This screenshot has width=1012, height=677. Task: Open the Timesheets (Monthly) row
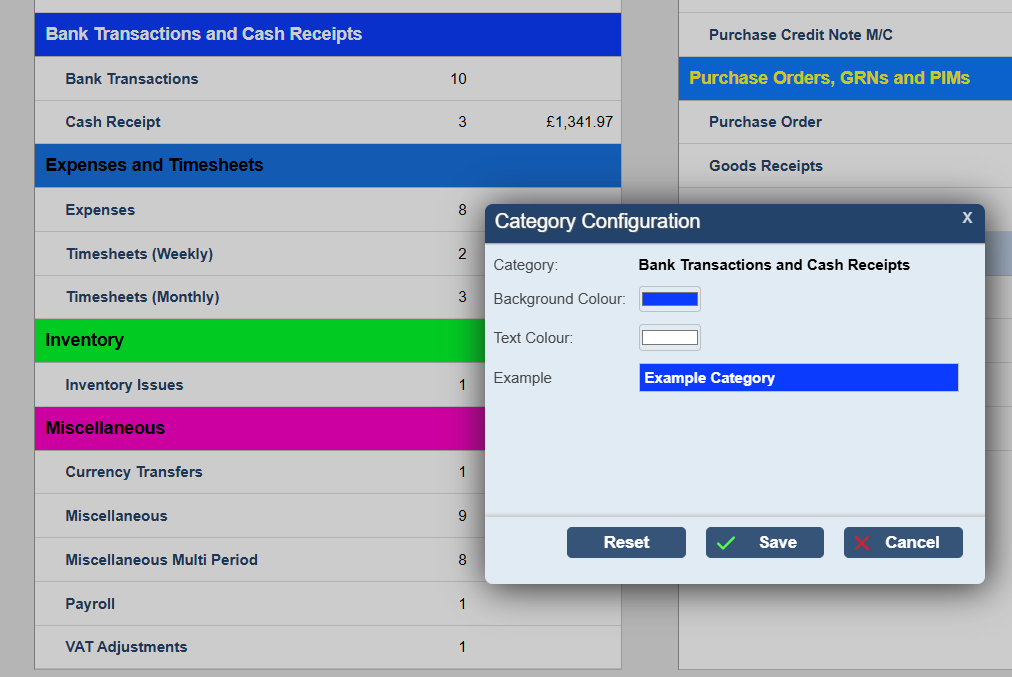pos(142,297)
